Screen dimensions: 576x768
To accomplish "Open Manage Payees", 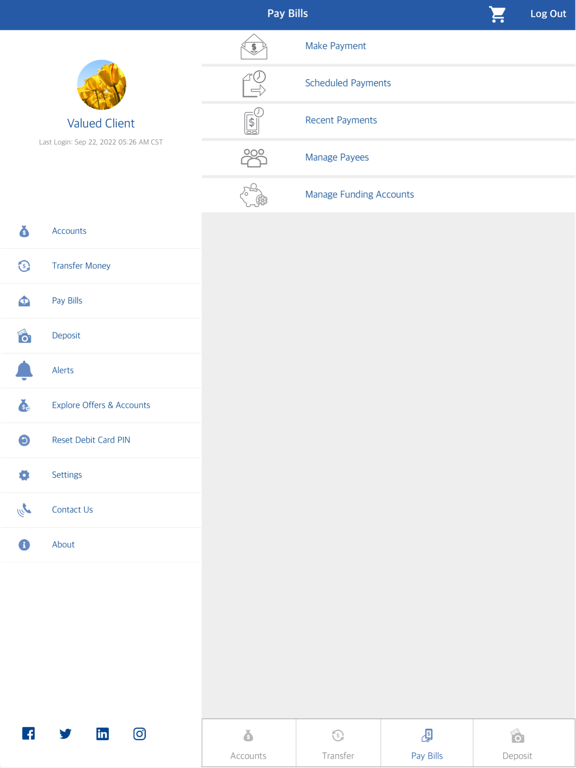I will click(x=388, y=158).
